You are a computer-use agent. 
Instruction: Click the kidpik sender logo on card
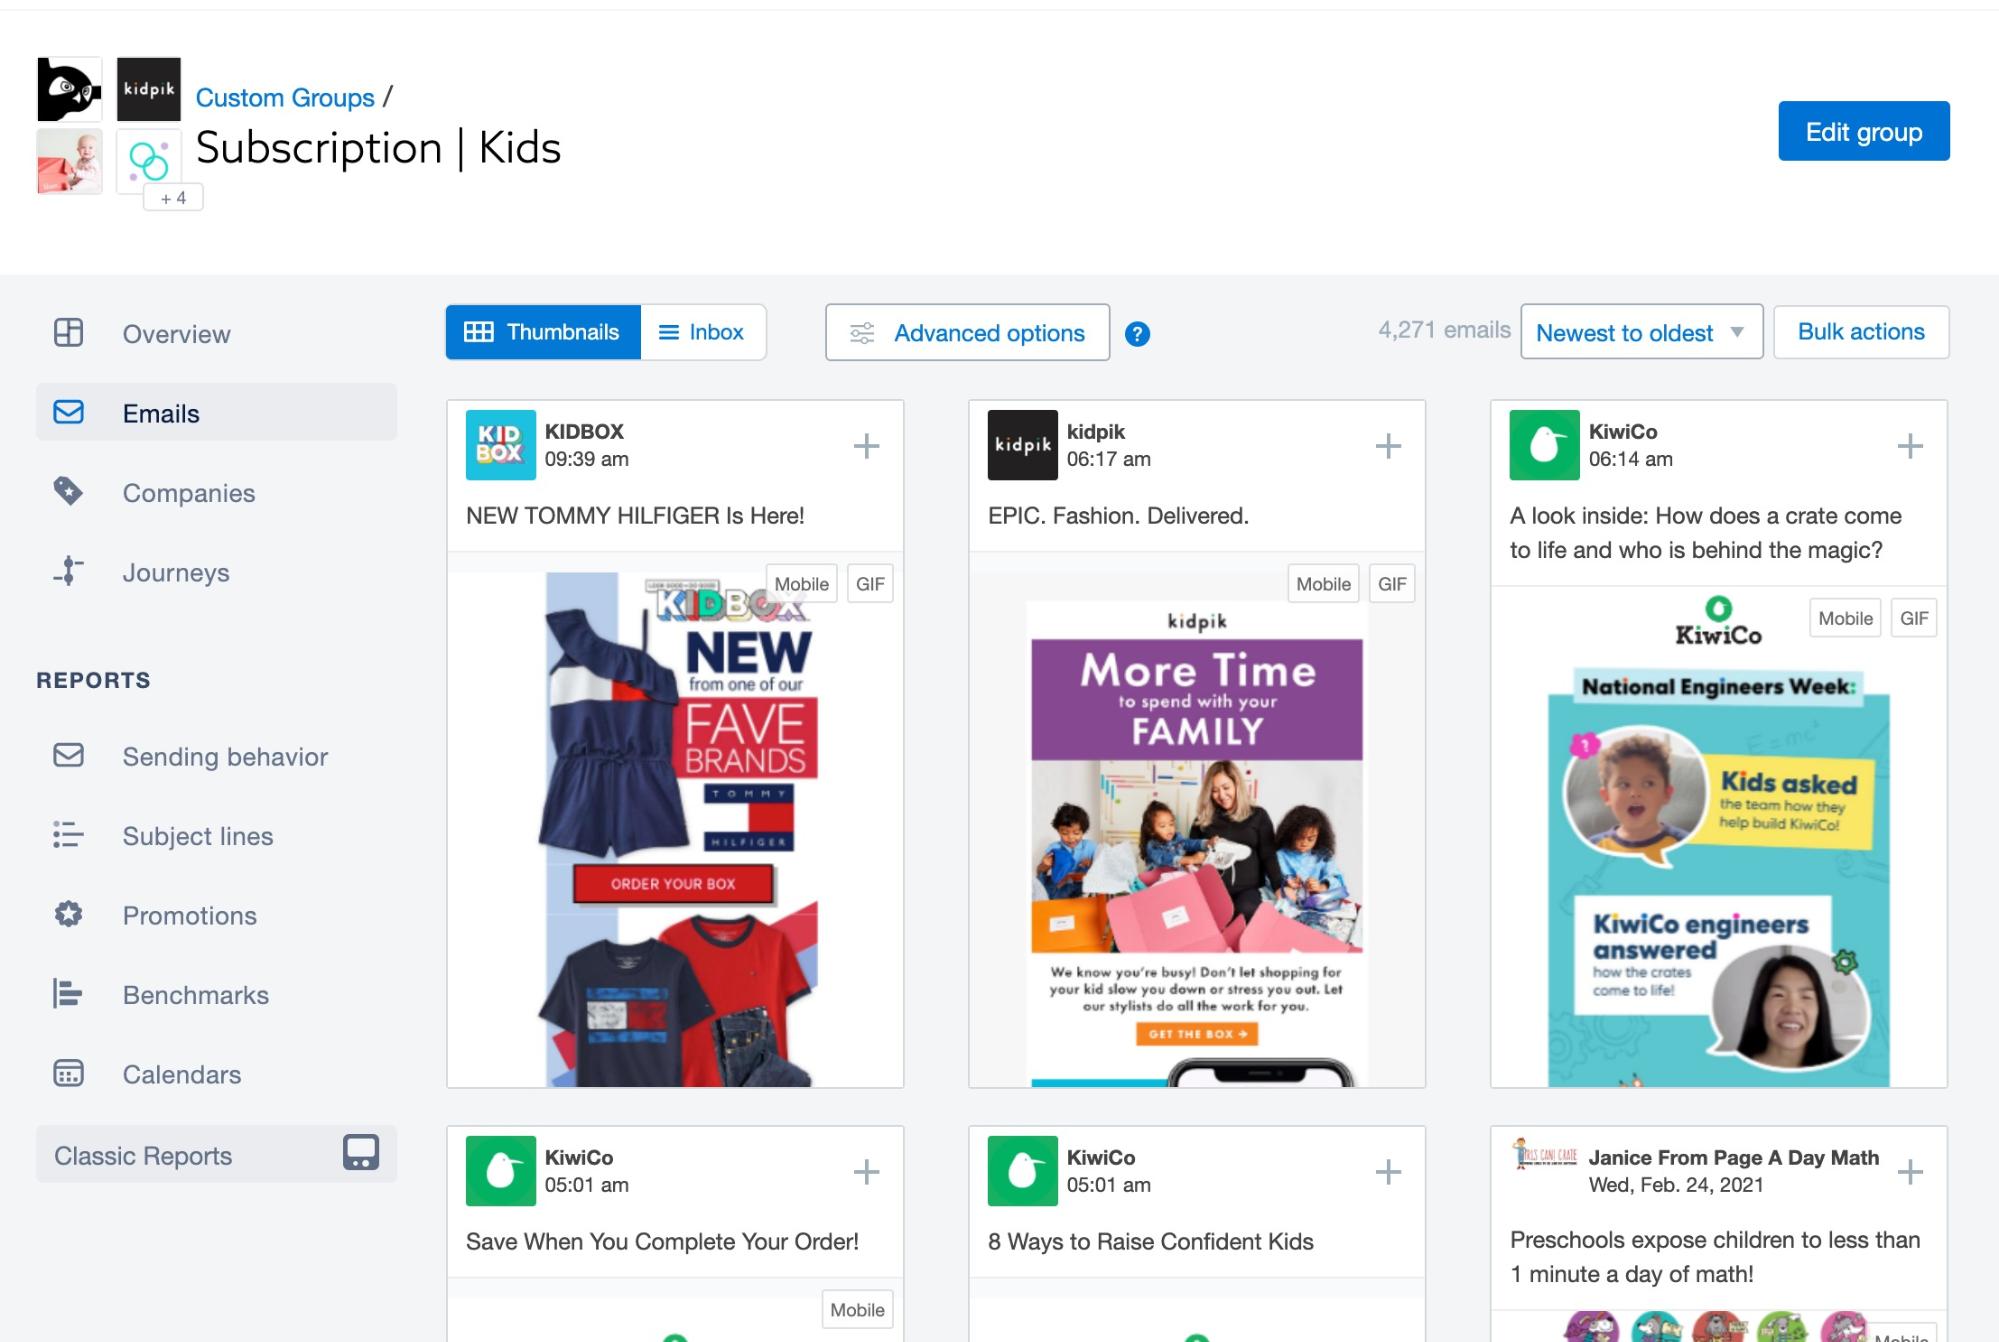[x=1023, y=445]
